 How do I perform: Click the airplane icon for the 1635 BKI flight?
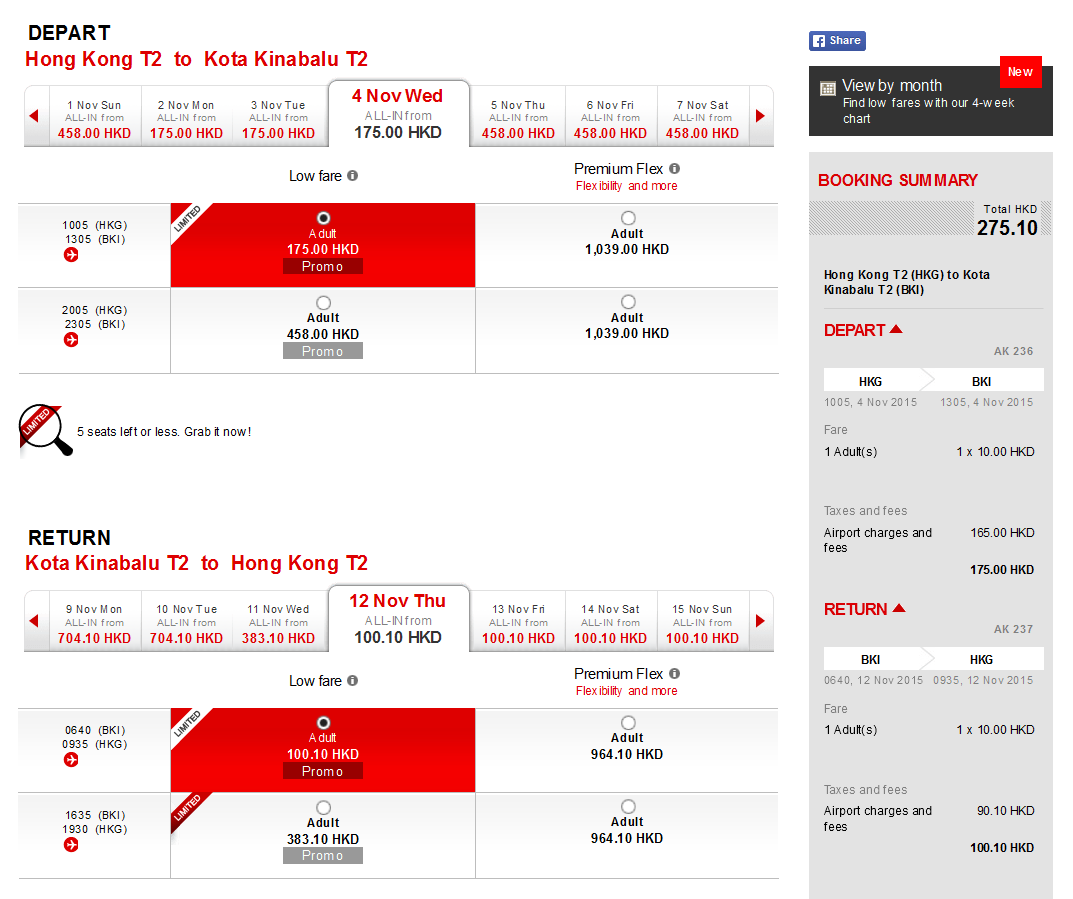click(x=71, y=845)
